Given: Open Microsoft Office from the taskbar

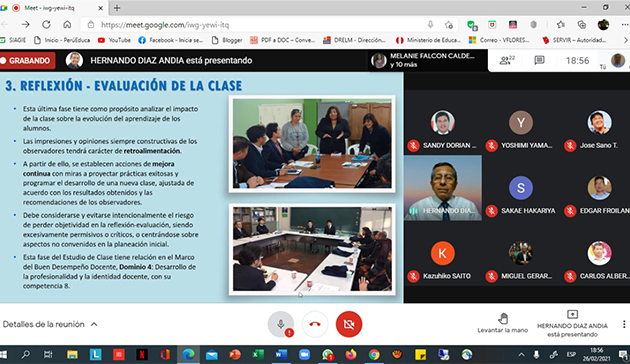Looking at the screenshot, I should pos(165,354).
